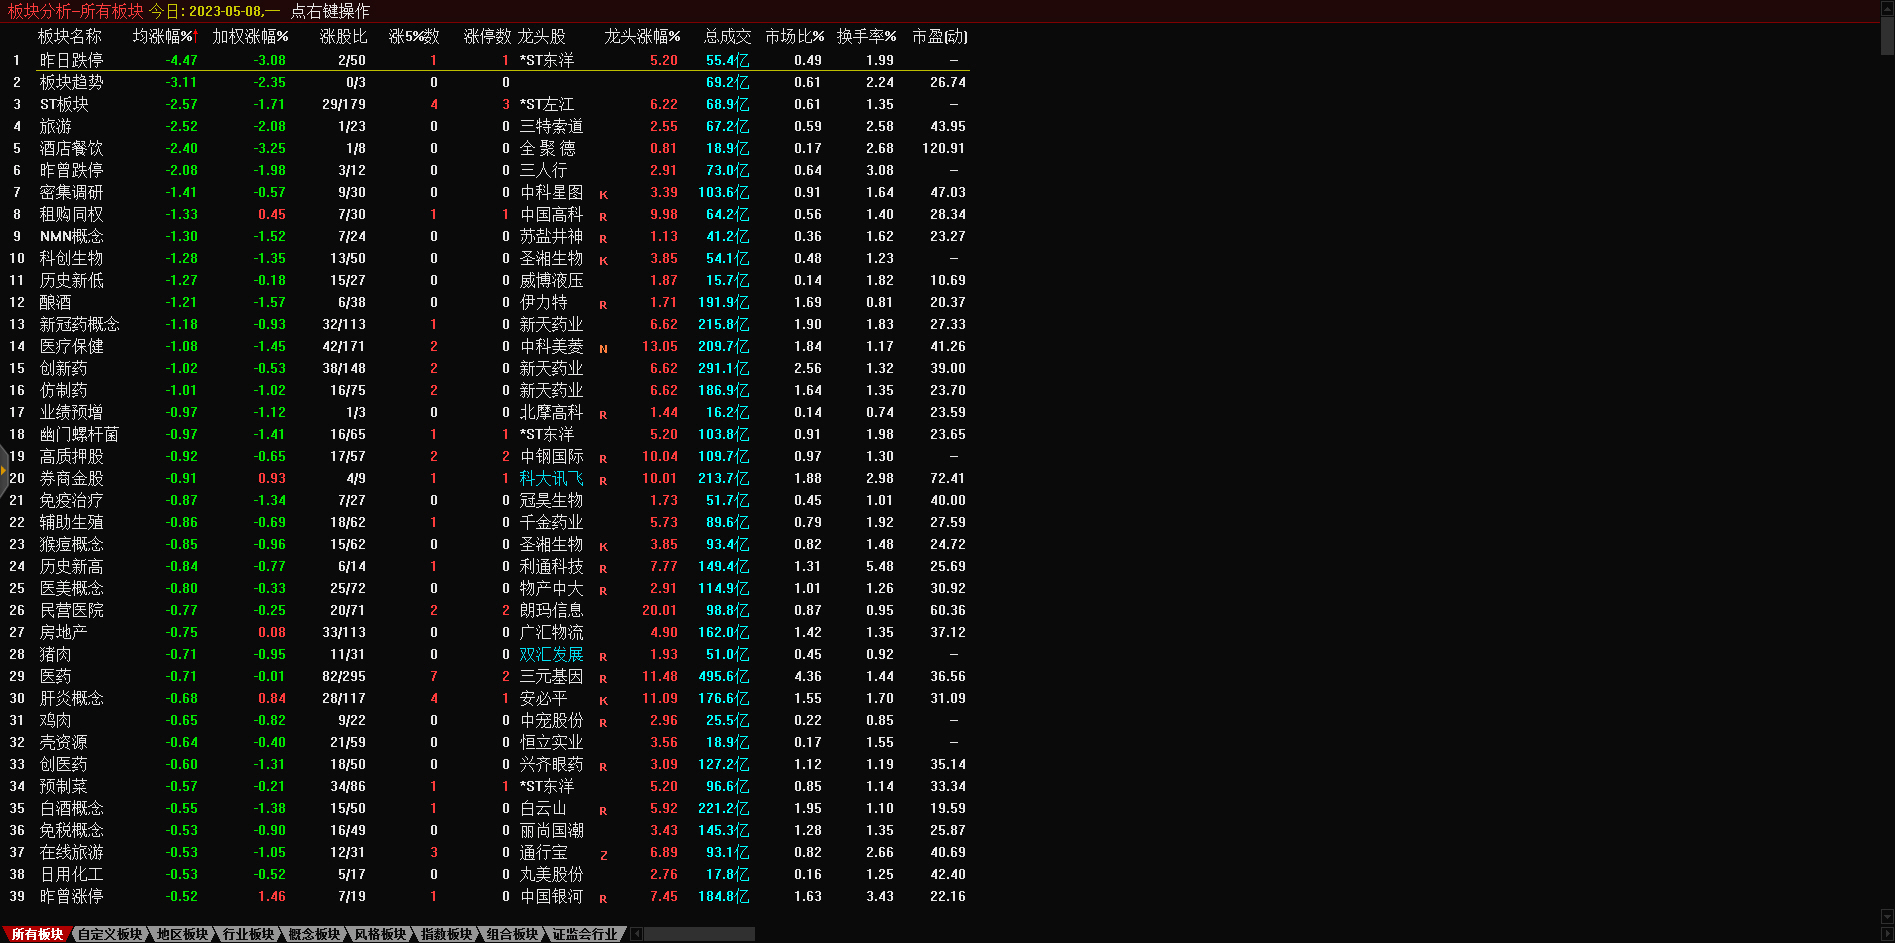This screenshot has width=1895, height=943.
Task: Click the R marker beside 科大讯飞
Action: pos(603,480)
